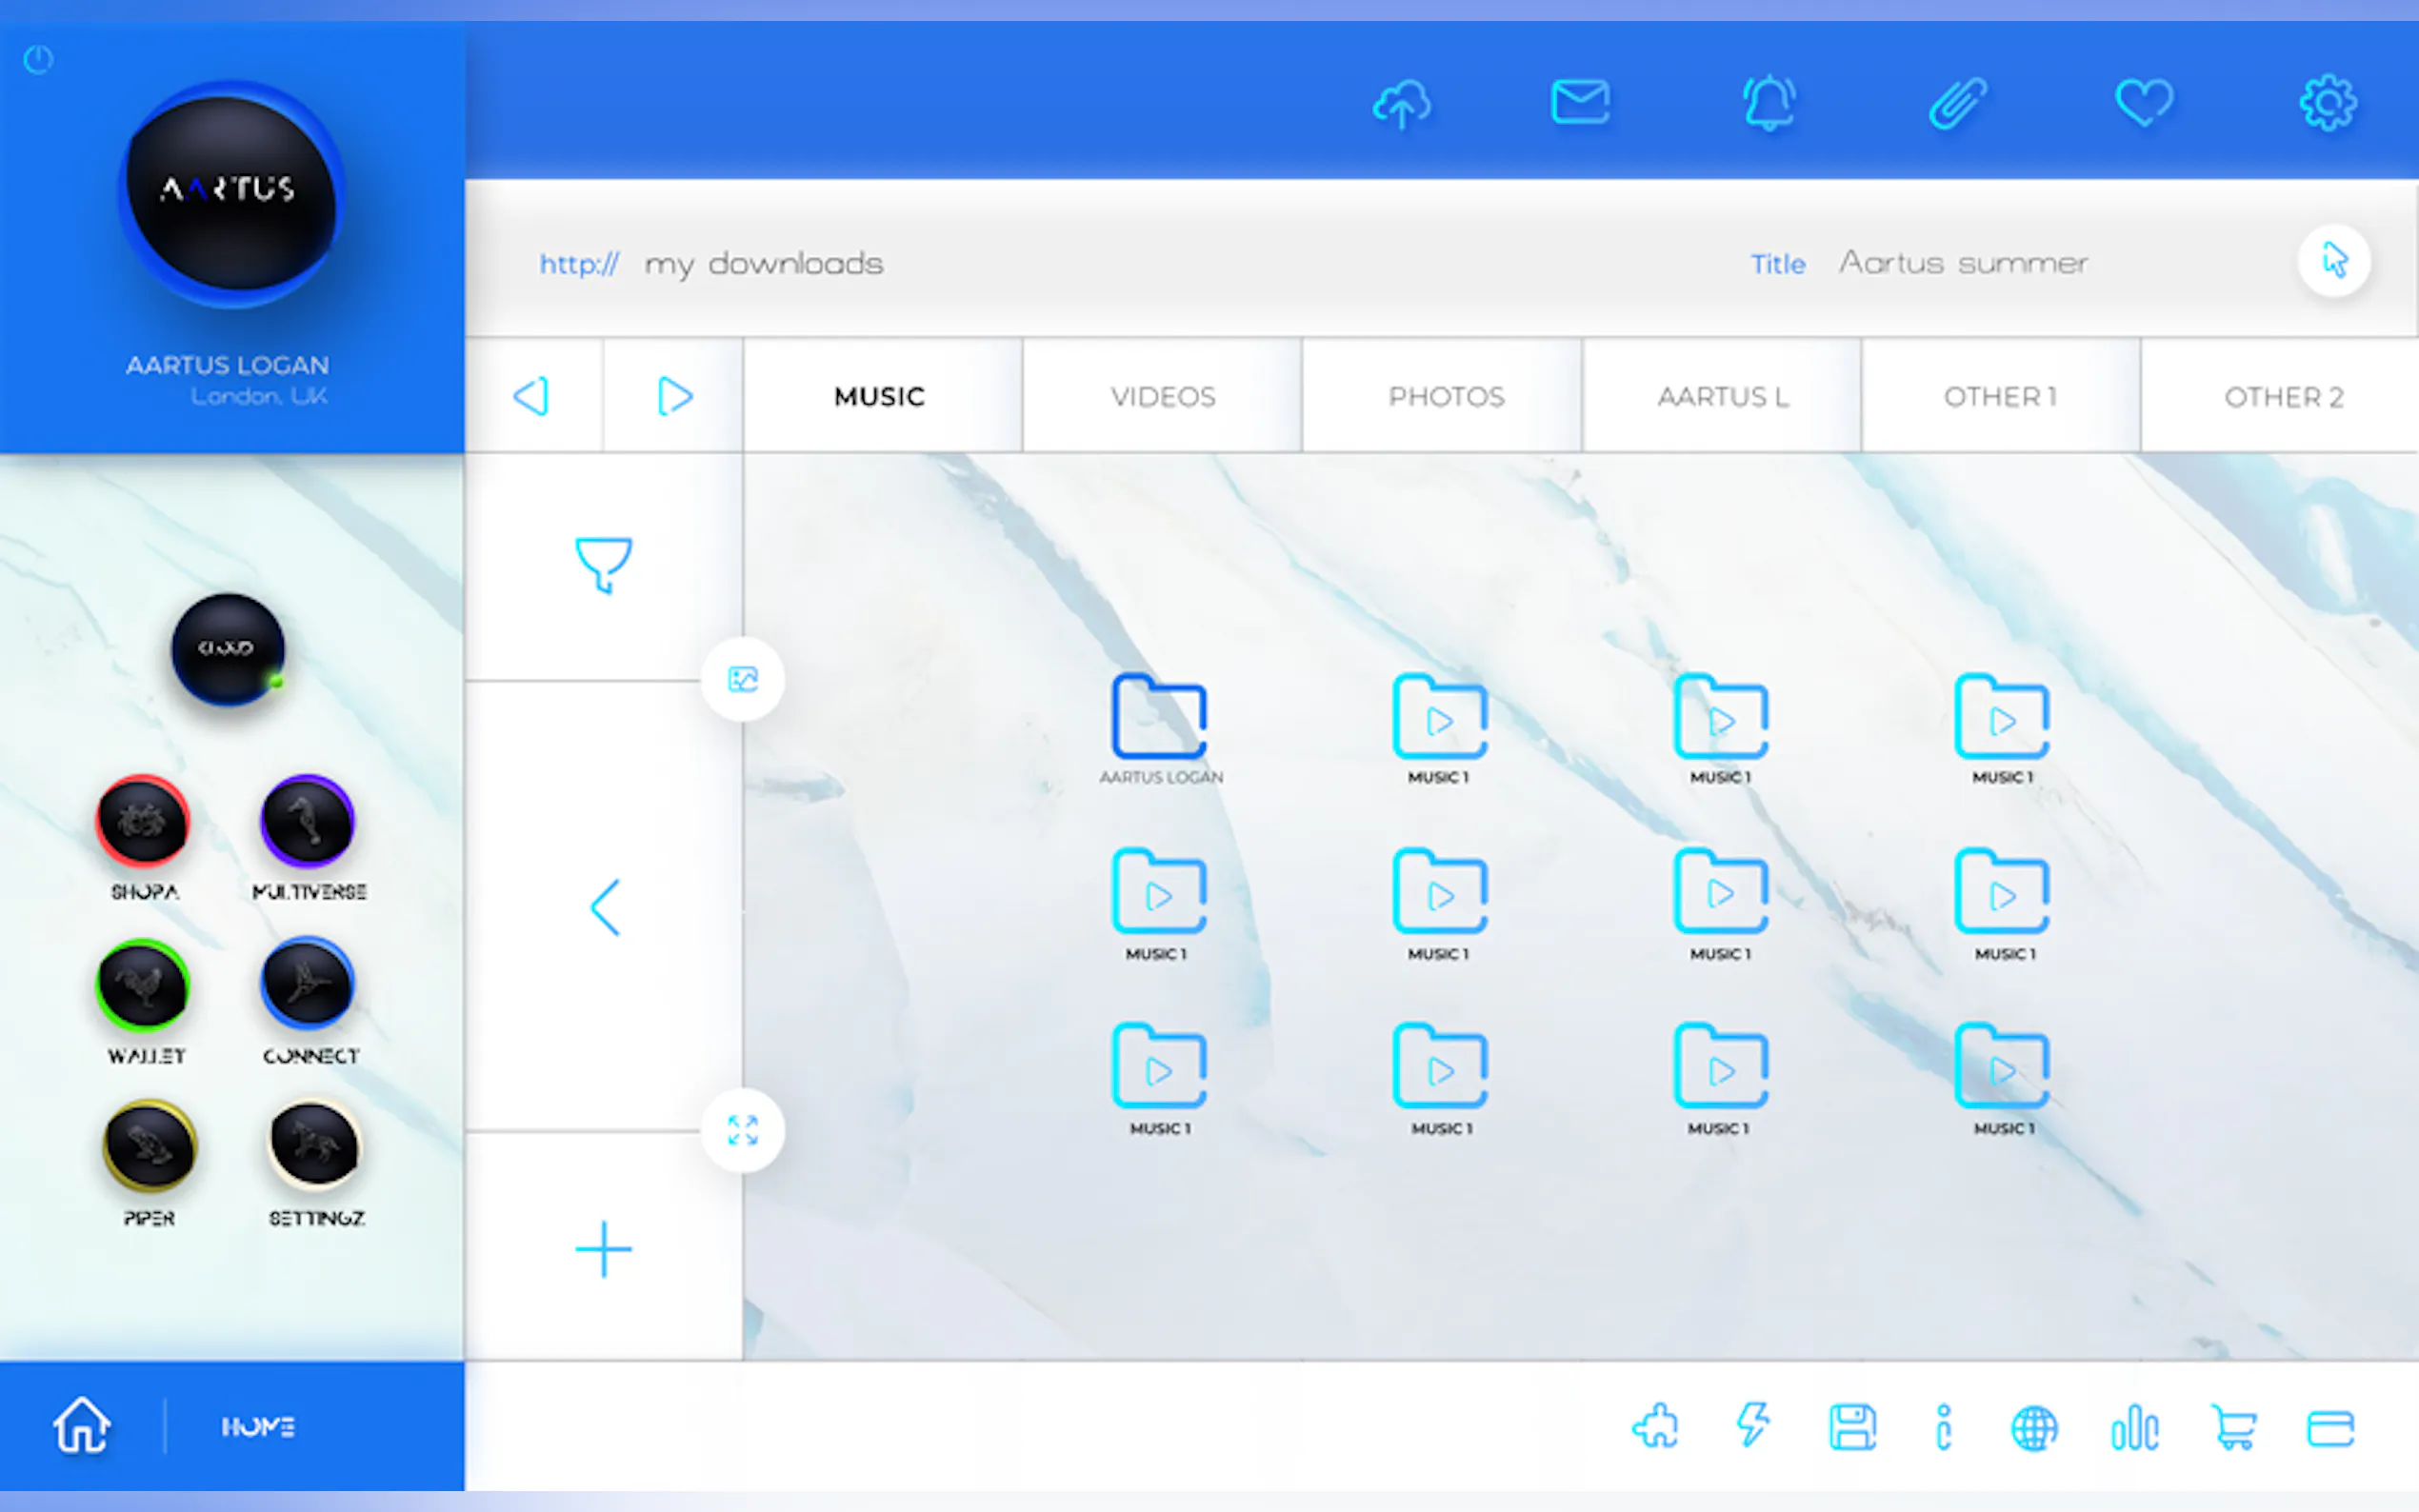Open the rightmost MUSIC 1 folder in bottom row
Image resolution: width=2419 pixels, height=1512 pixels.
pos(2002,1080)
